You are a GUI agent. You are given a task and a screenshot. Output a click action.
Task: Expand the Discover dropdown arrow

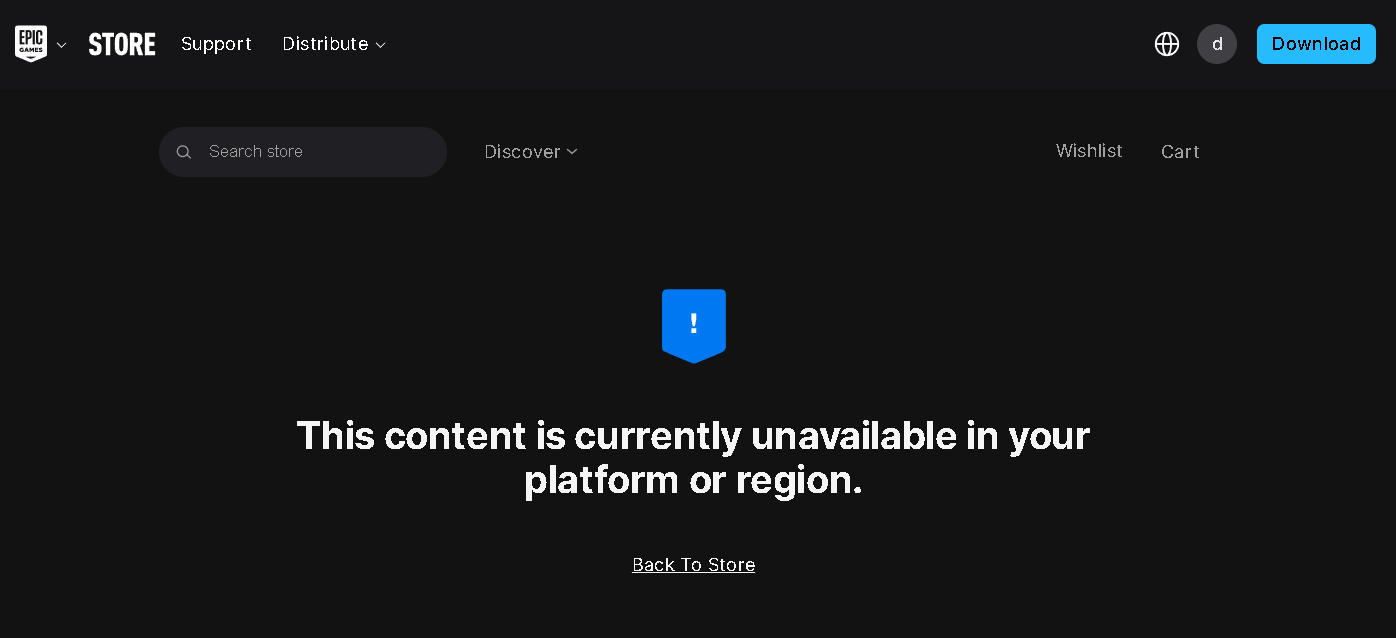point(572,152)
